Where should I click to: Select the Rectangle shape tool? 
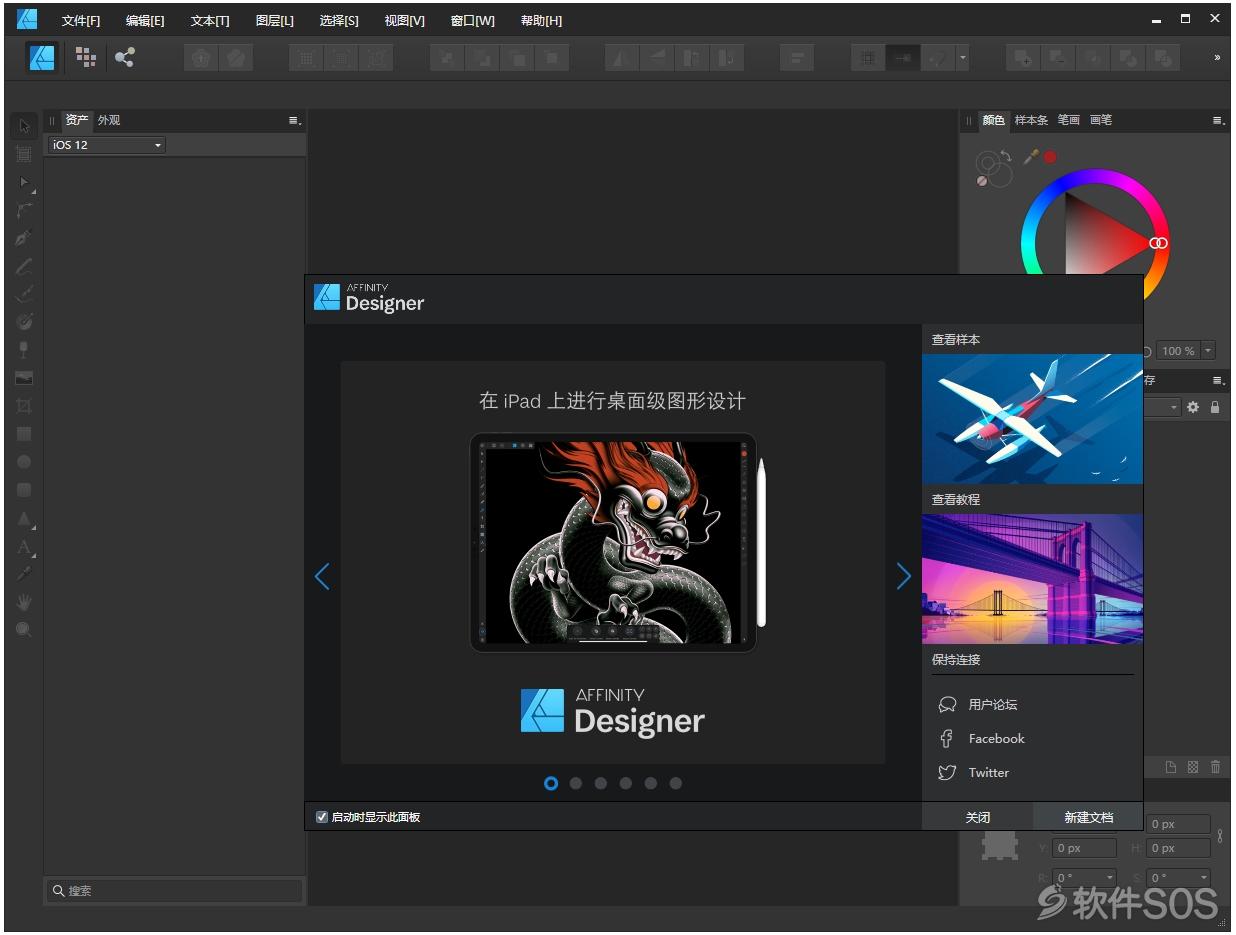(24, 434)
